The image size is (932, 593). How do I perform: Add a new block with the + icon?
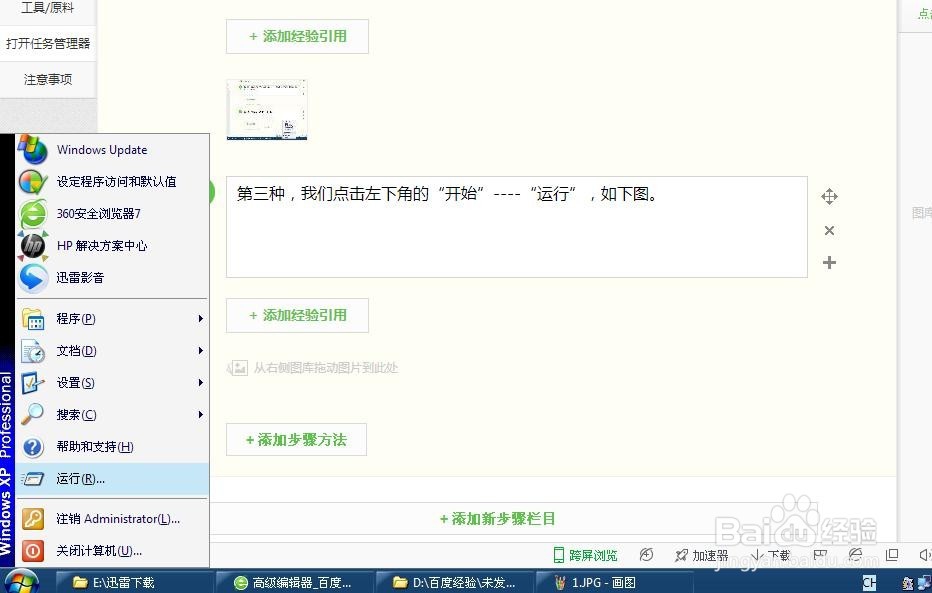coord(829,263)
